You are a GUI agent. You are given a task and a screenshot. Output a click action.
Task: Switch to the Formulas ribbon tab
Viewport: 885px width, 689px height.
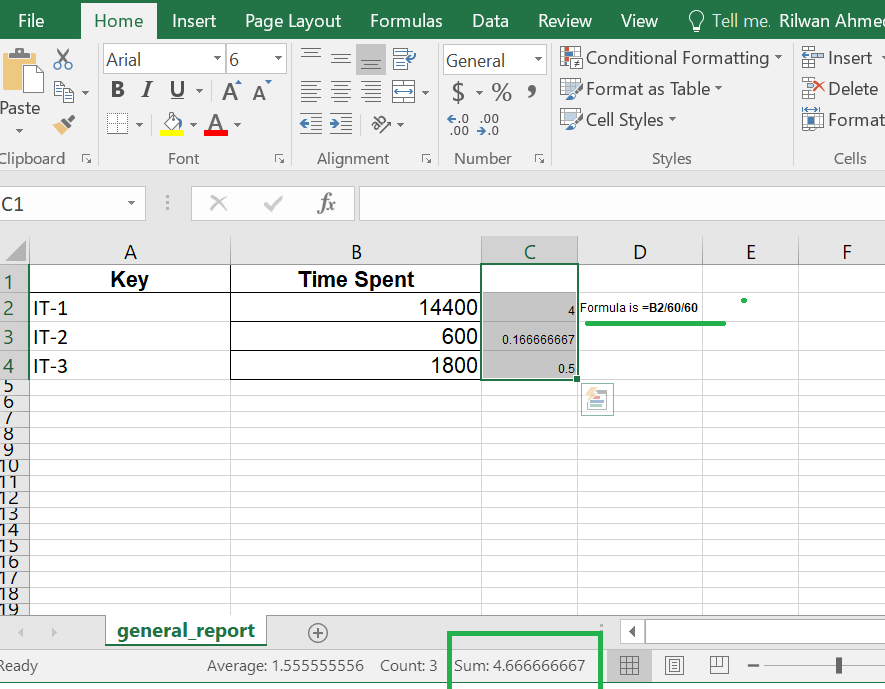click(406, 20)
